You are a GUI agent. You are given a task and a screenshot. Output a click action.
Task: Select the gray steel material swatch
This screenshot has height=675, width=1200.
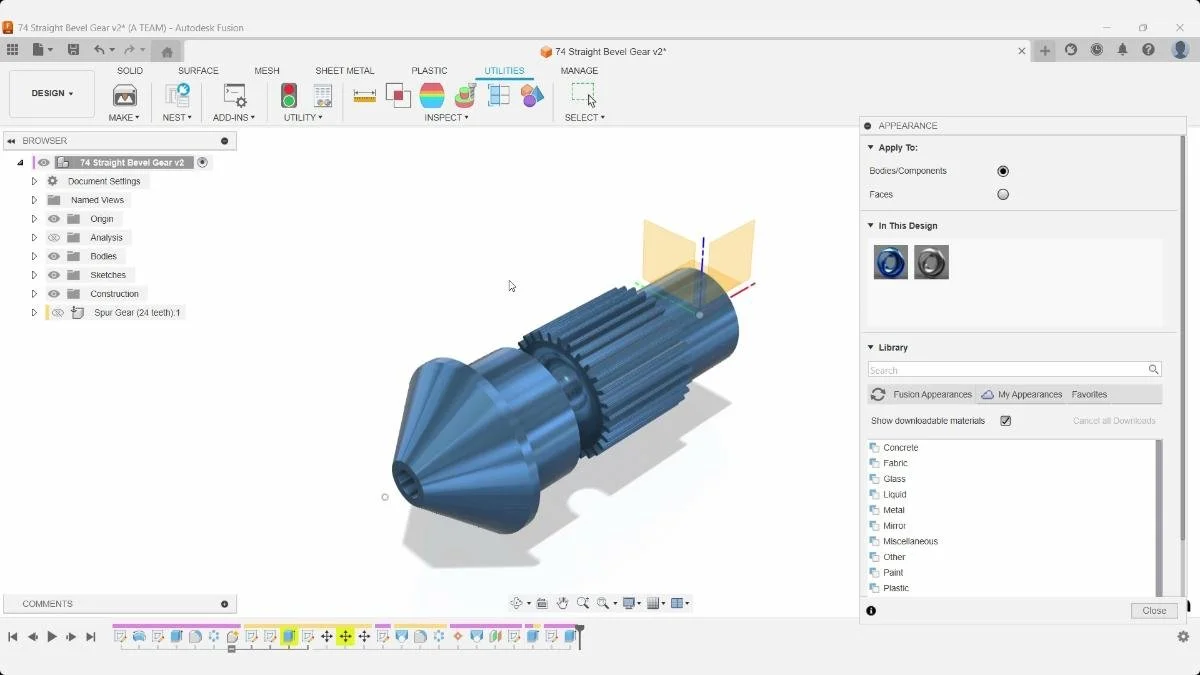point(931,262)
